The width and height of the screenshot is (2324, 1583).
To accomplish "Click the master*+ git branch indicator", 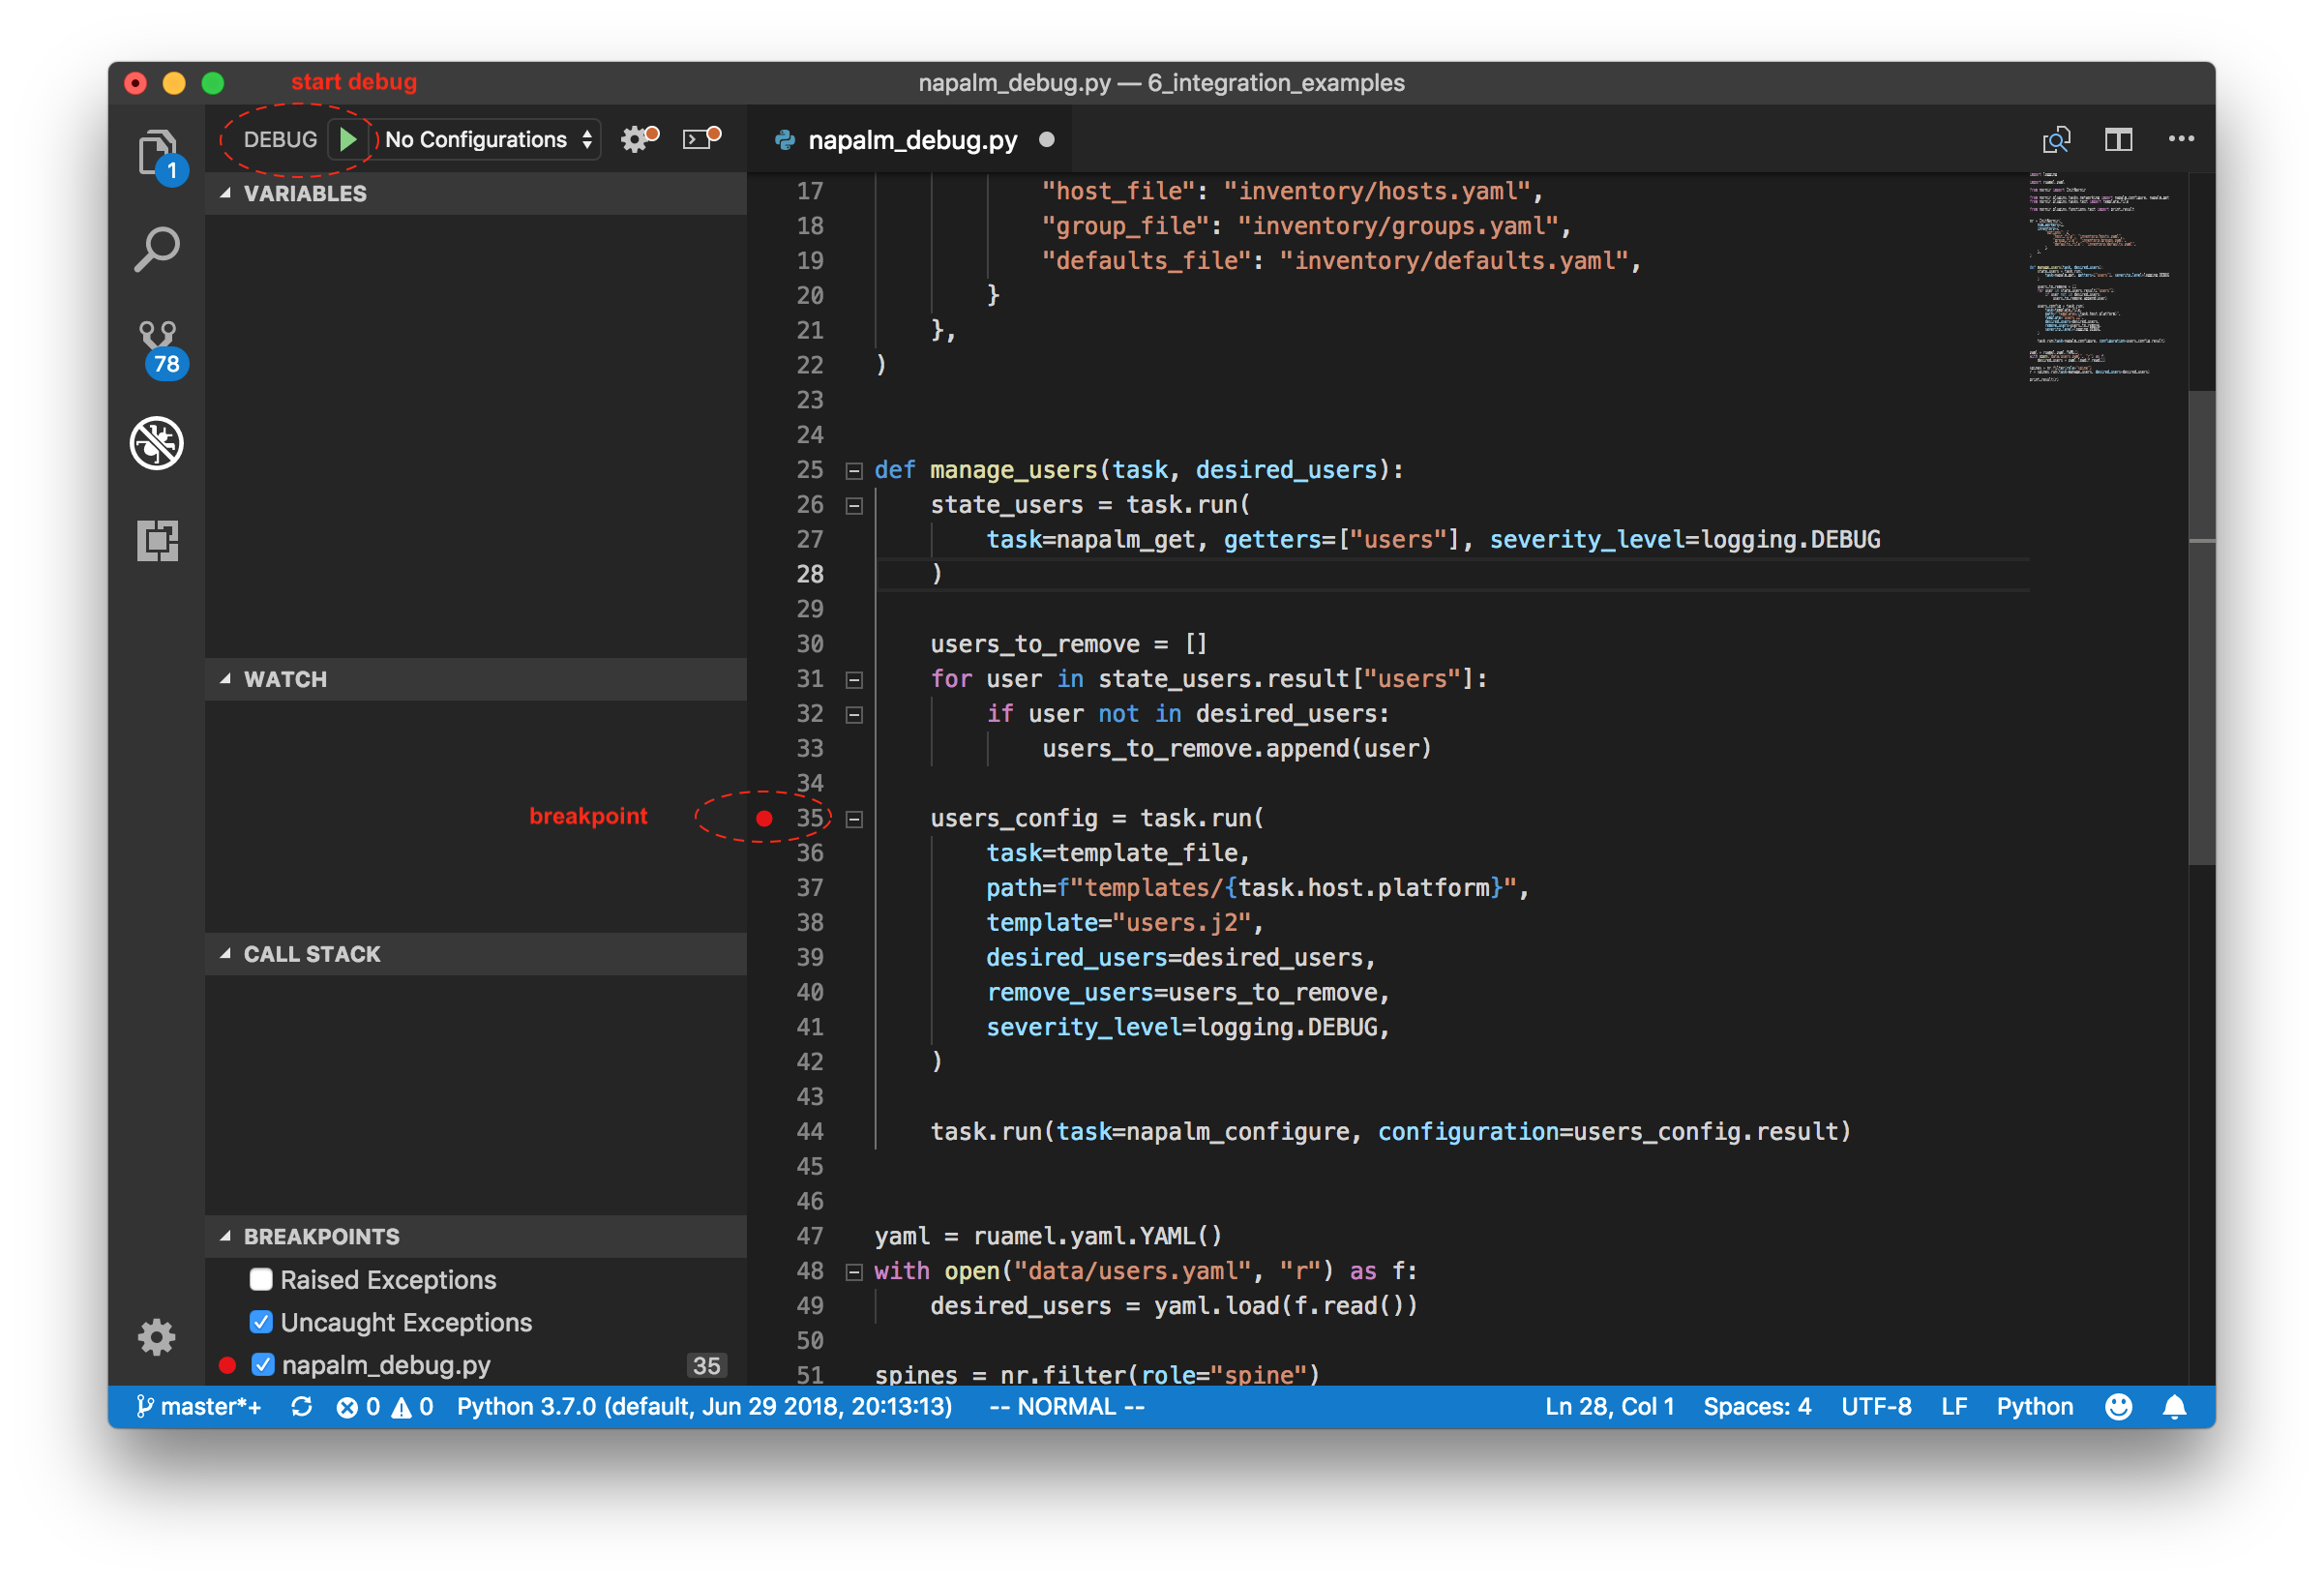I will tap(198, 1406).
